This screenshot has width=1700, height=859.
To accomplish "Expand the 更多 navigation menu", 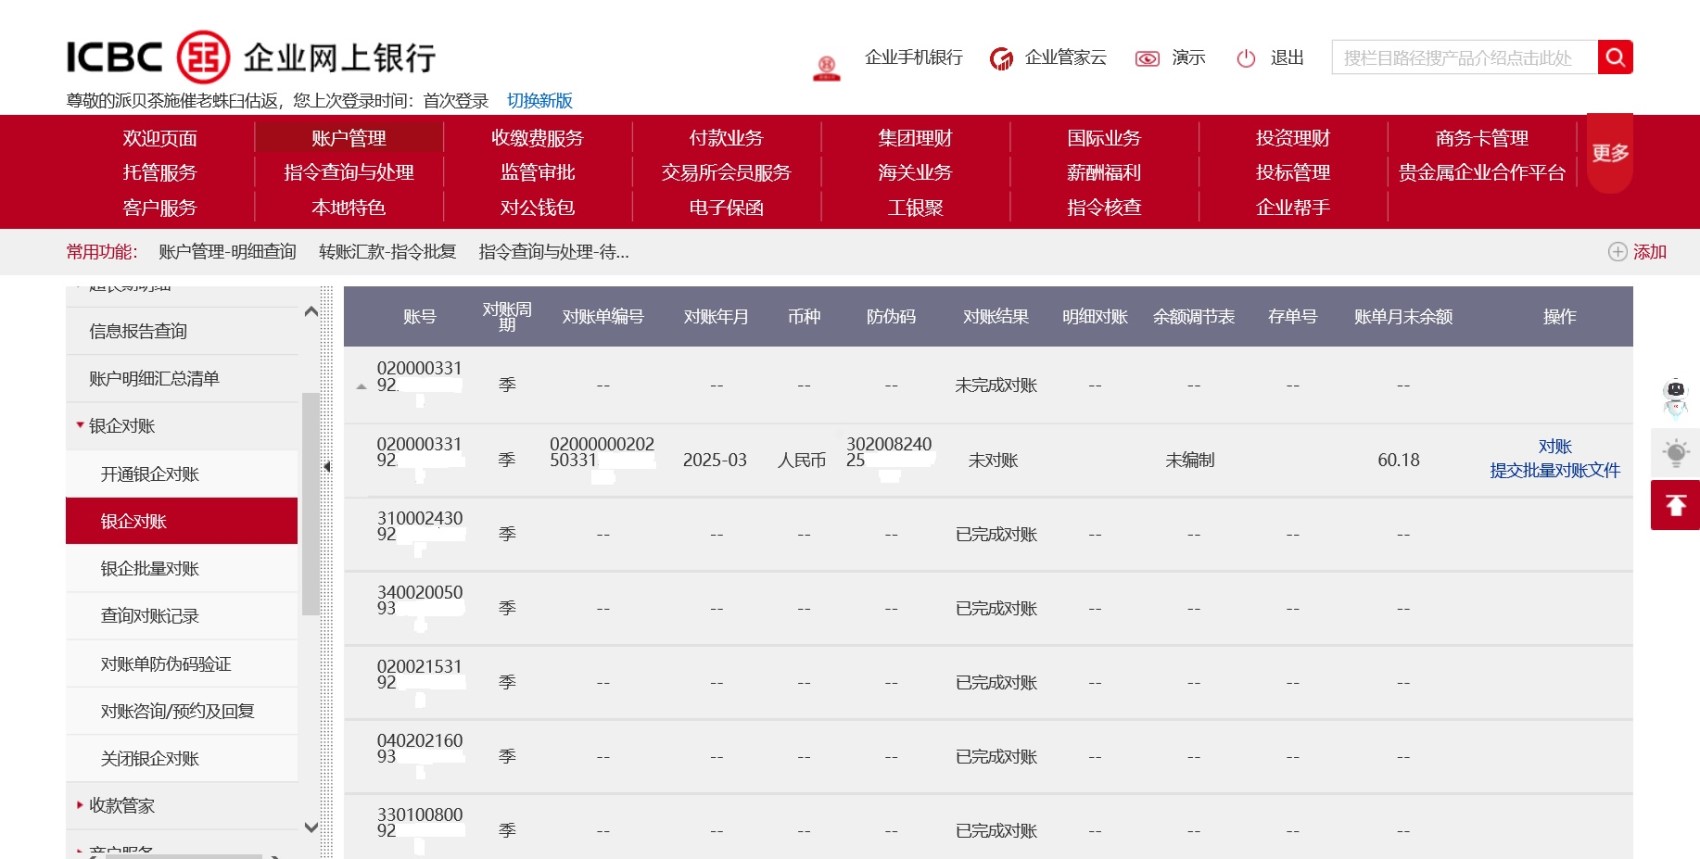I will (1609, 153).
